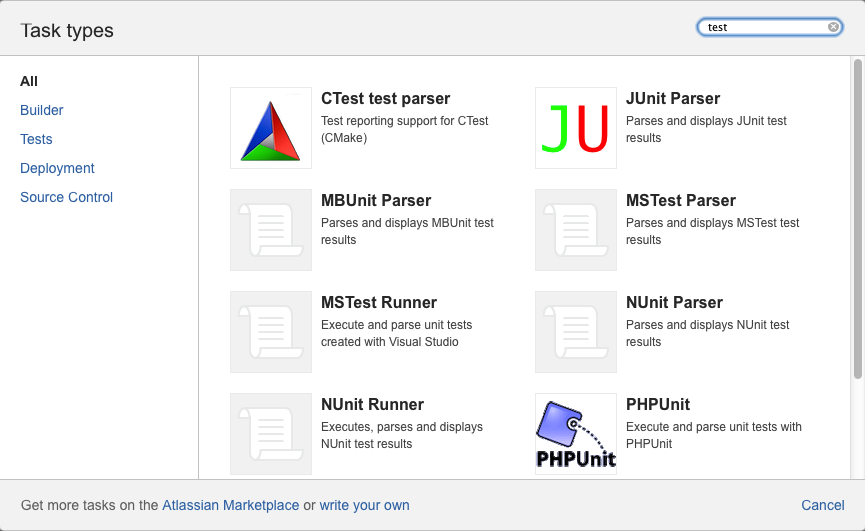This screenshot has height=531, width=865.
Task: Select the All task category
Action: (x=29, y=81)
